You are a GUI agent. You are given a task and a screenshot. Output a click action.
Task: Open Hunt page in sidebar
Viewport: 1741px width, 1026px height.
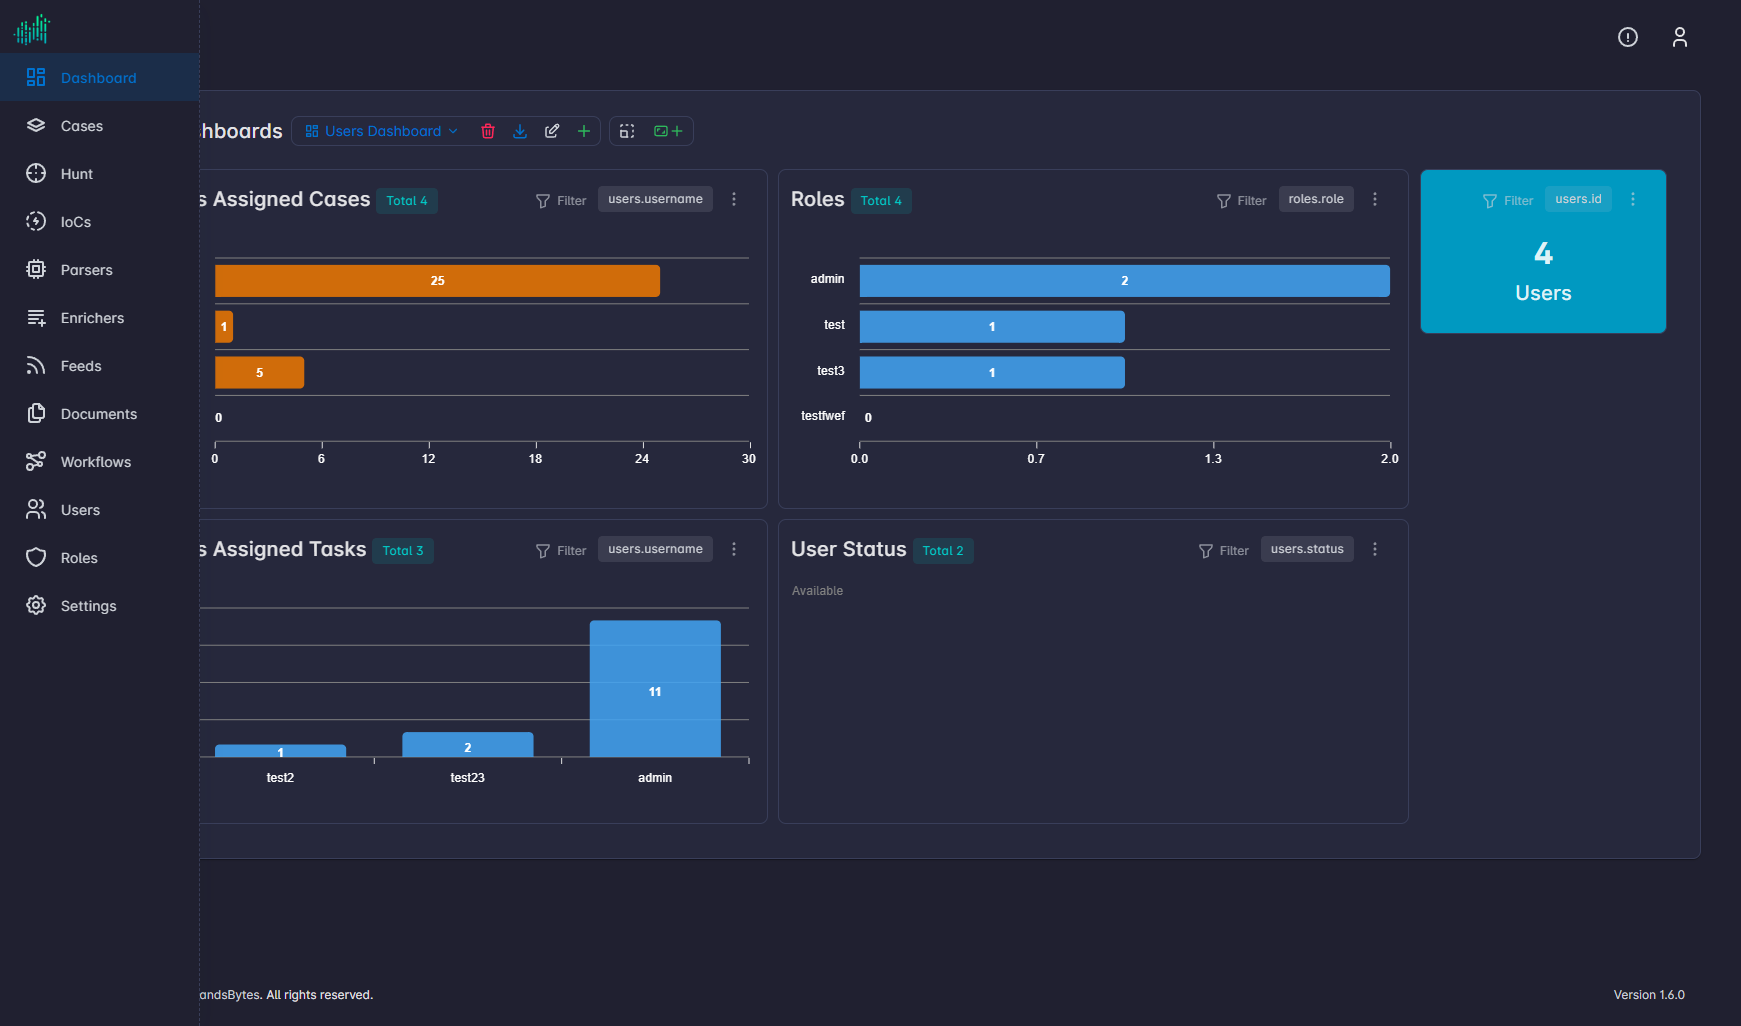[x=100, y=173]
